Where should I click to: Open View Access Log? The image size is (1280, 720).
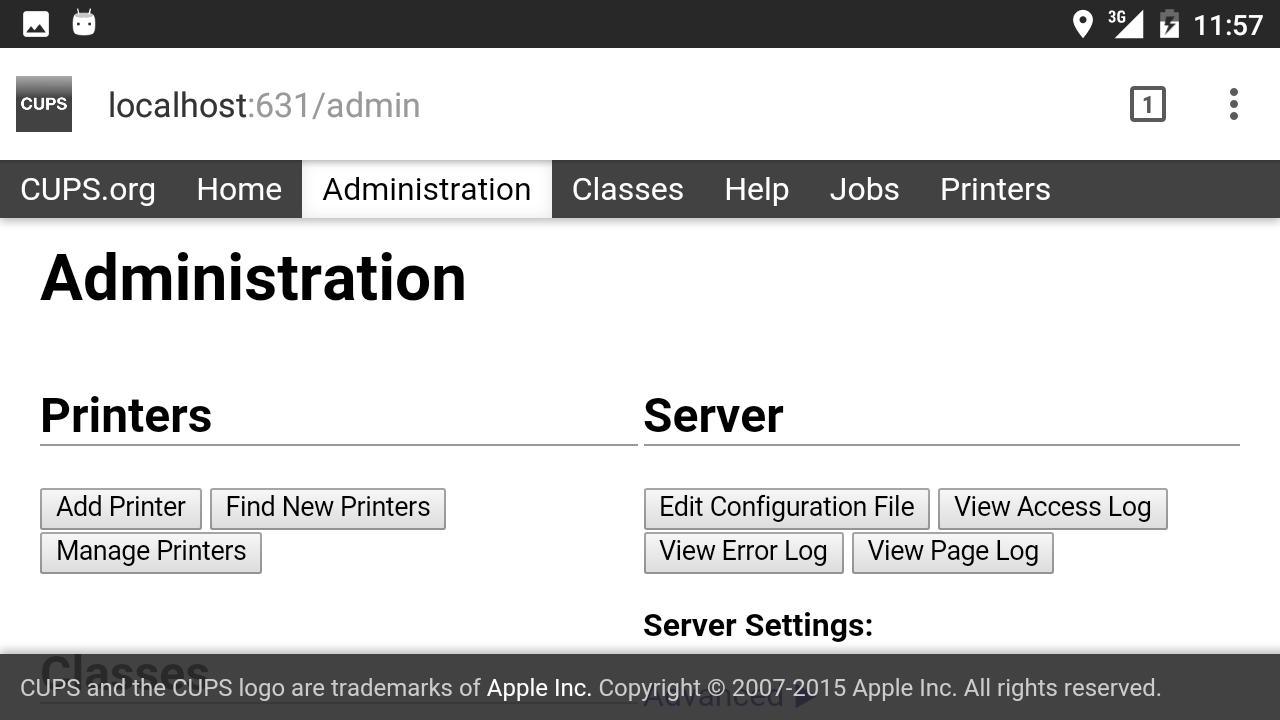tap(1053, 508)
